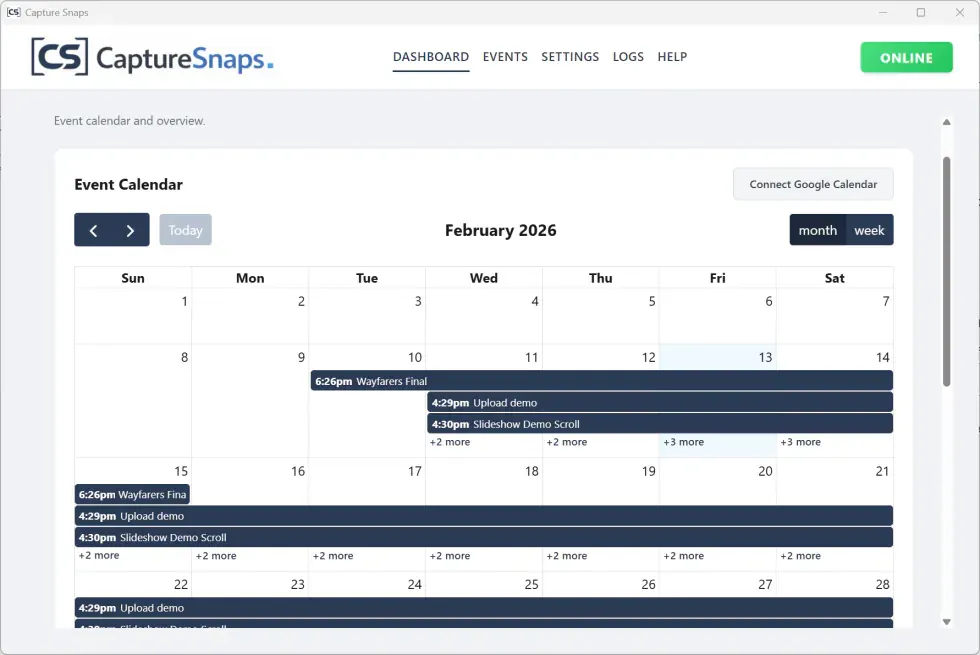
Task: Open Wayfarers Final event starting Tuesday 10
Action: point(602,381)
